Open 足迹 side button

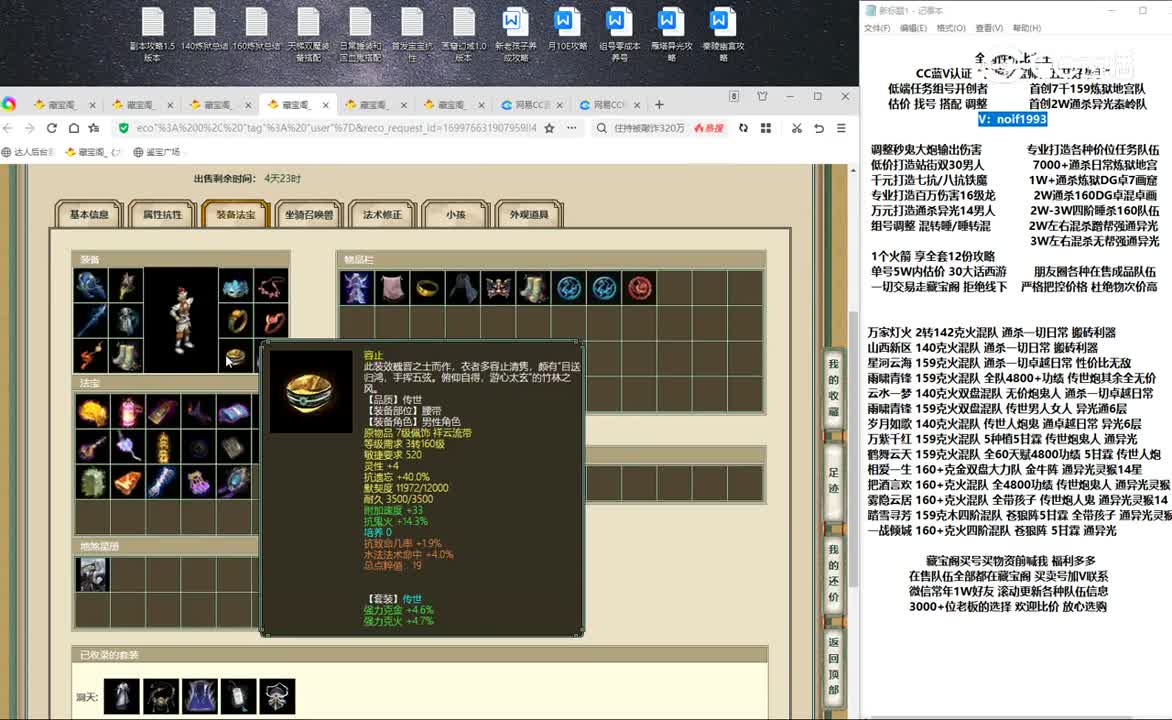(833, 481)
